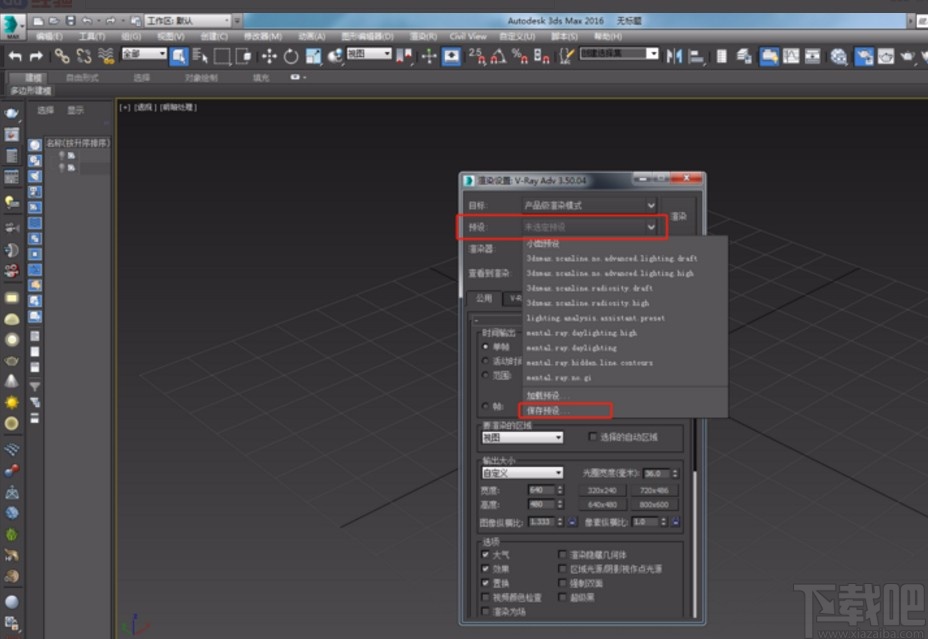Activate the Select and Rotate tool

[289, 57]
